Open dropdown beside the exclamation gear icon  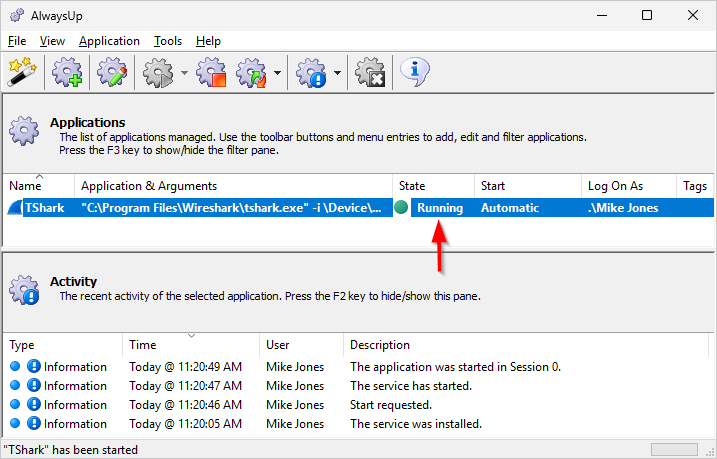point(338,73)
